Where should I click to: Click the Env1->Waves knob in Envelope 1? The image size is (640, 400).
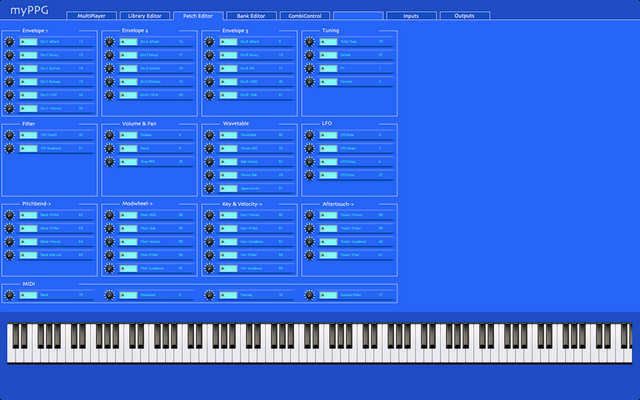pyautogui.click(x=9, y=108)
